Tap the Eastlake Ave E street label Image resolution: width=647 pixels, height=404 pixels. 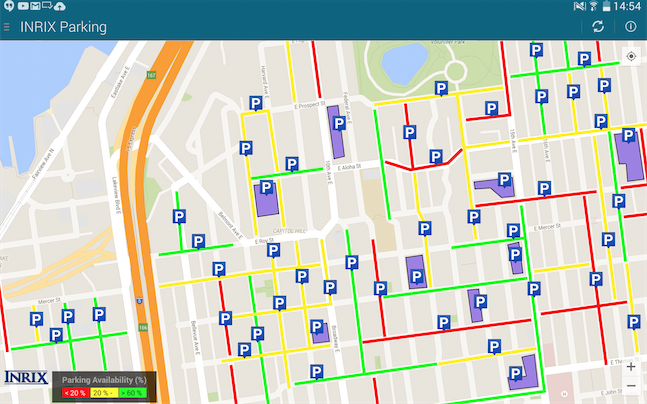tap(120, 82)
